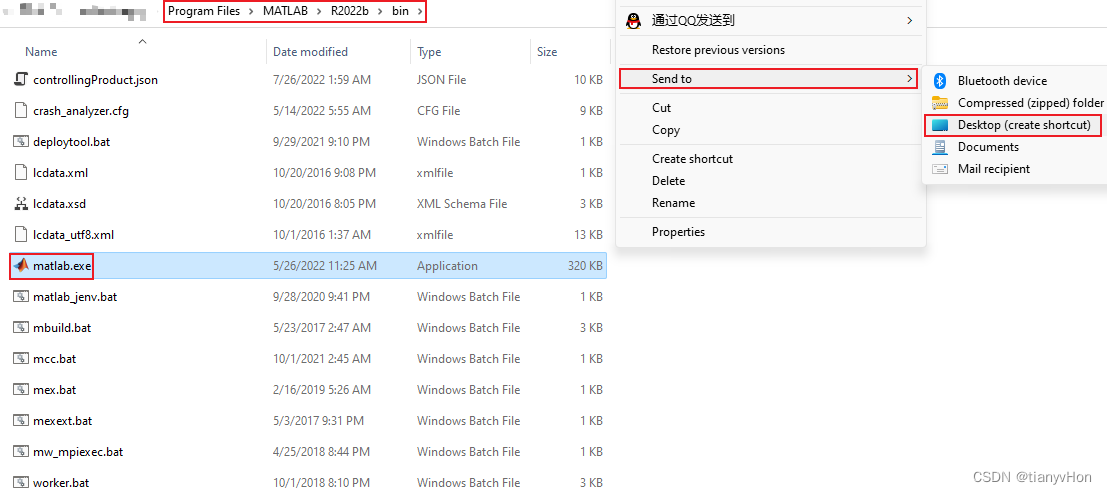Click the controllingProduct.json file icon
1107x494 pixels.
click(x=21, y=80)
